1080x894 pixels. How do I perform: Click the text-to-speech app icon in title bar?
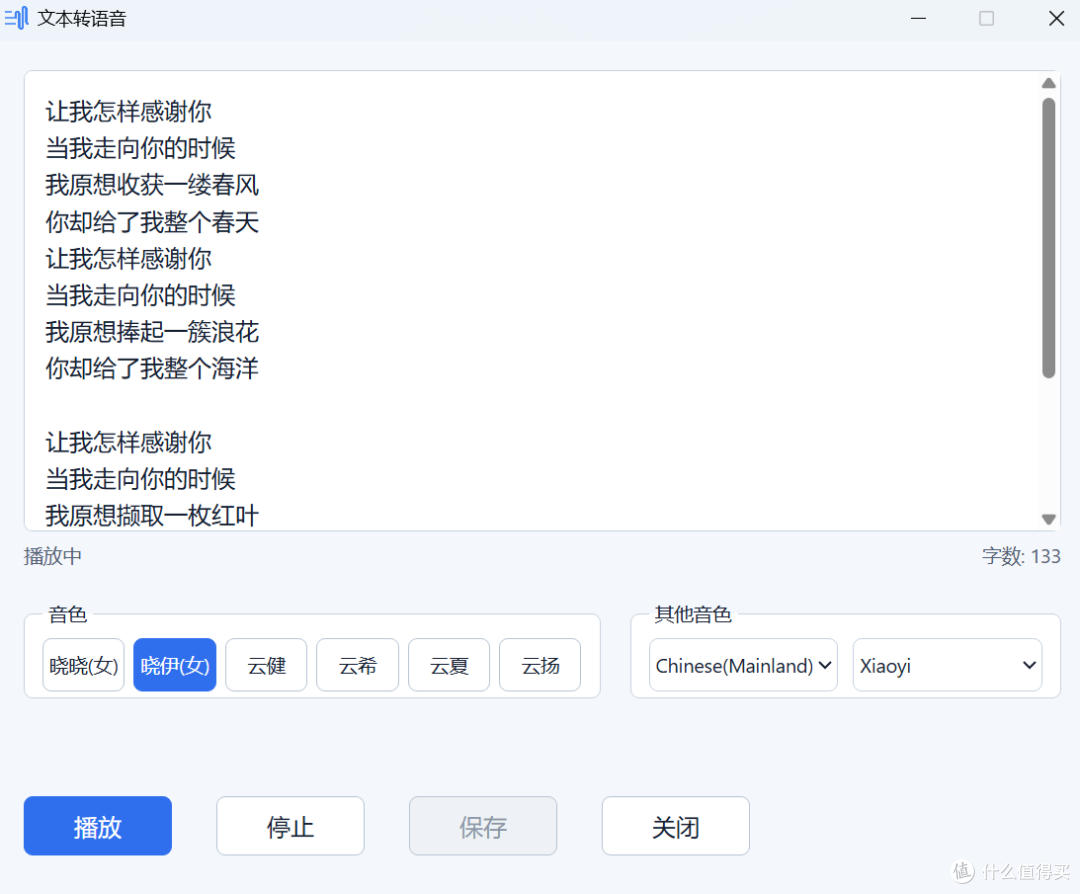(x=17, y=18)
